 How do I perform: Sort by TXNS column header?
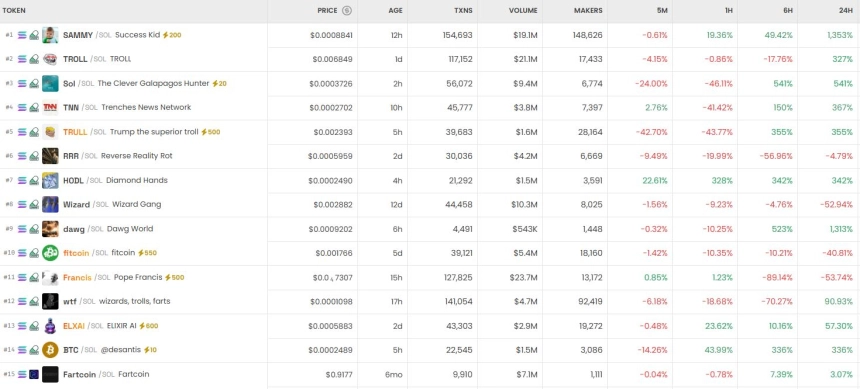(462, 10)
